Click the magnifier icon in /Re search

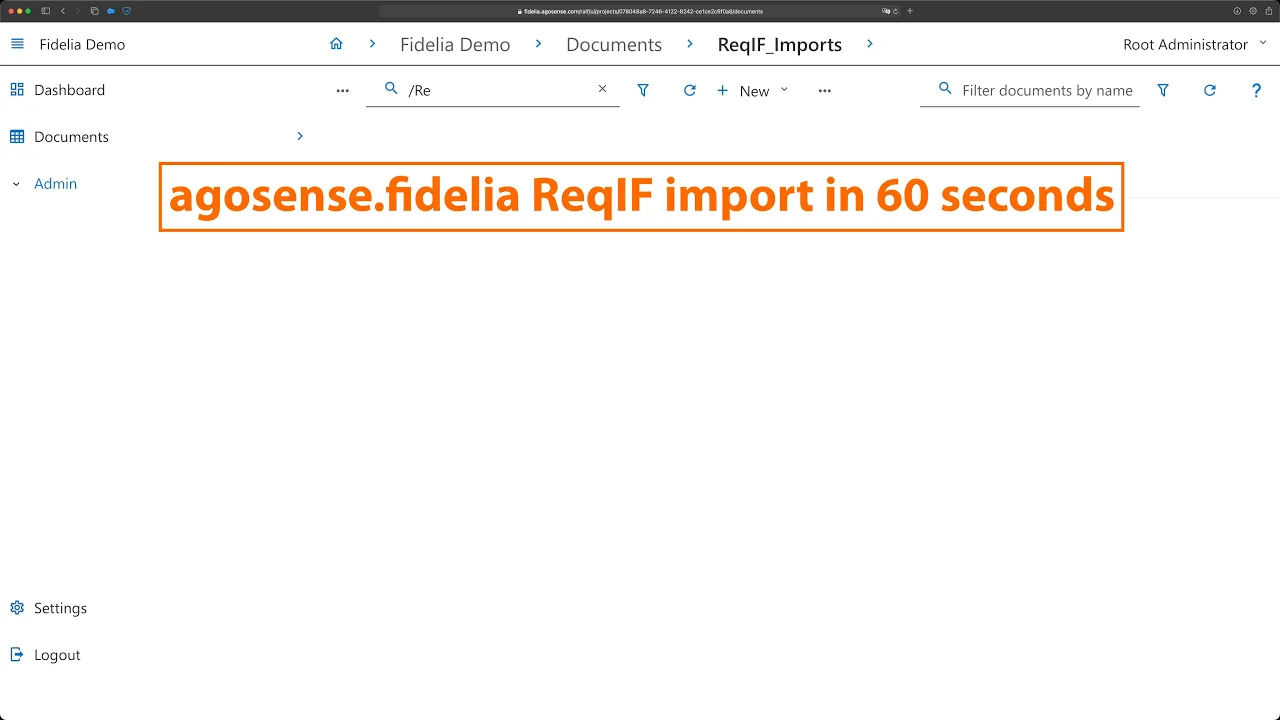click(x=391, y=89)
